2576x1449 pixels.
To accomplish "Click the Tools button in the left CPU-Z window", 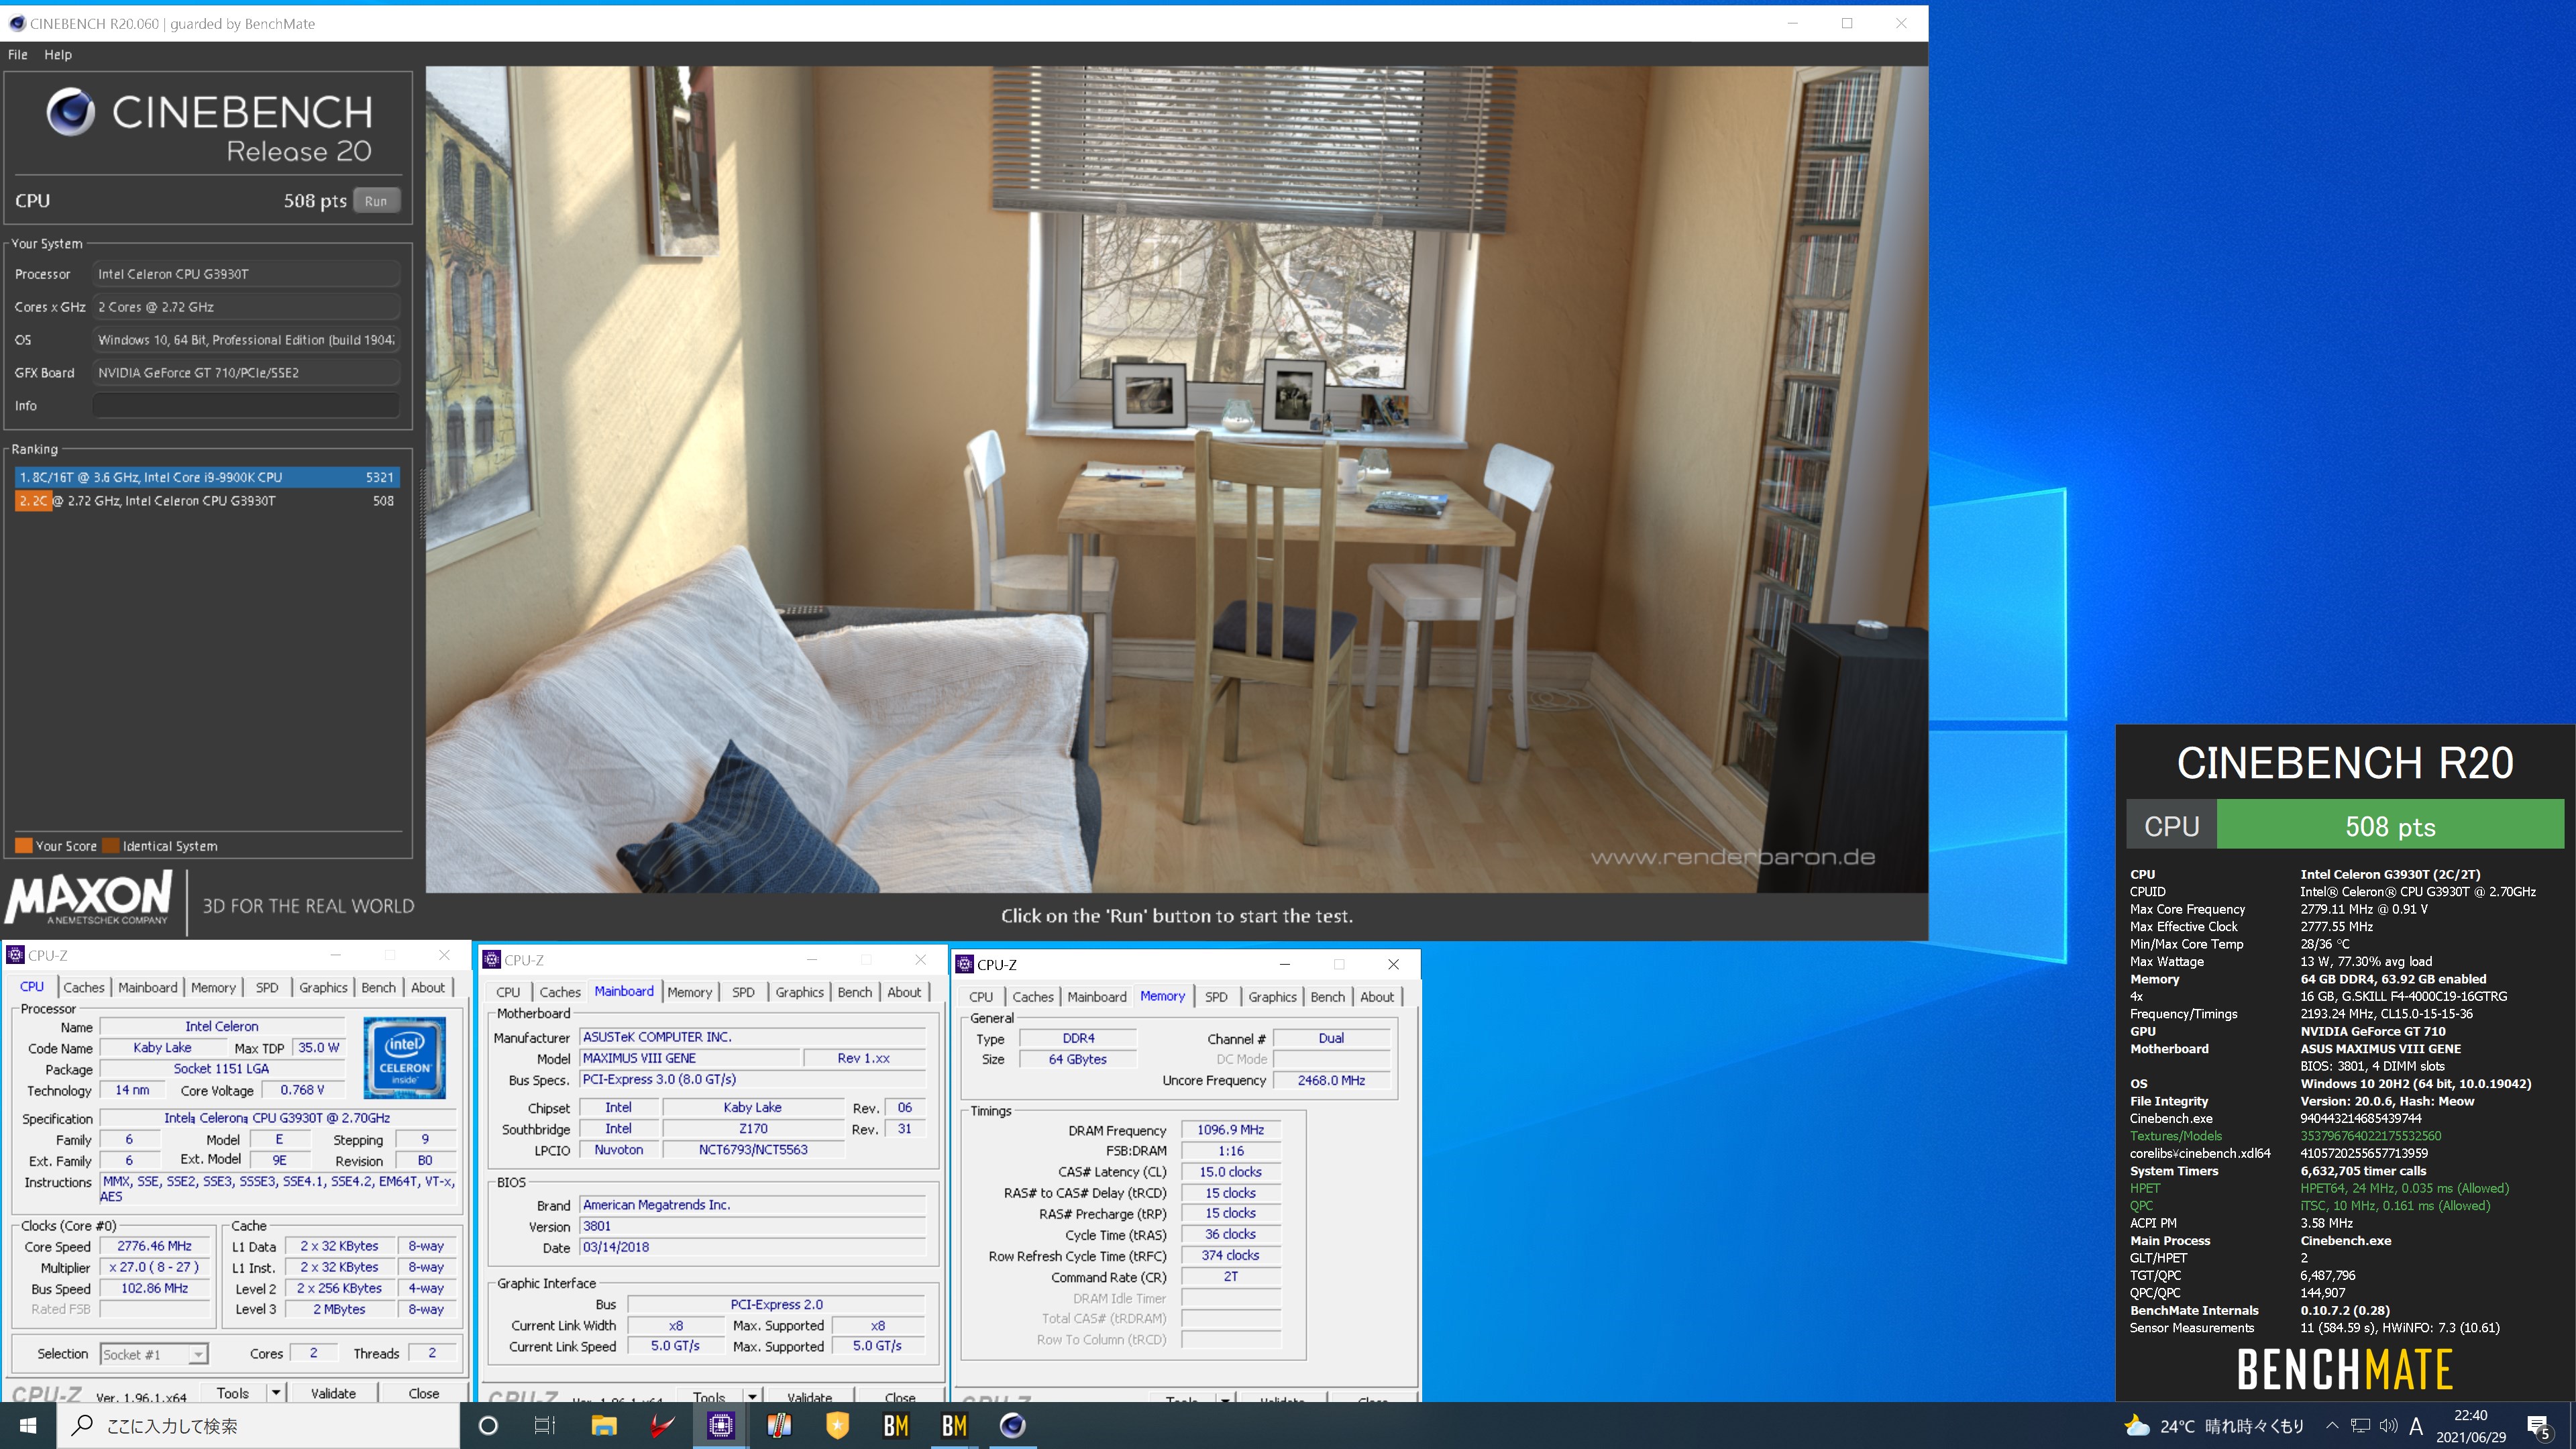I will pos(232,1393).
